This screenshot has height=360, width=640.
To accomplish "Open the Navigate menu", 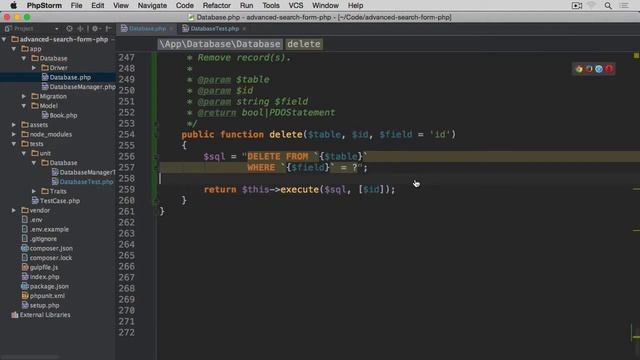I will [152, 5].
